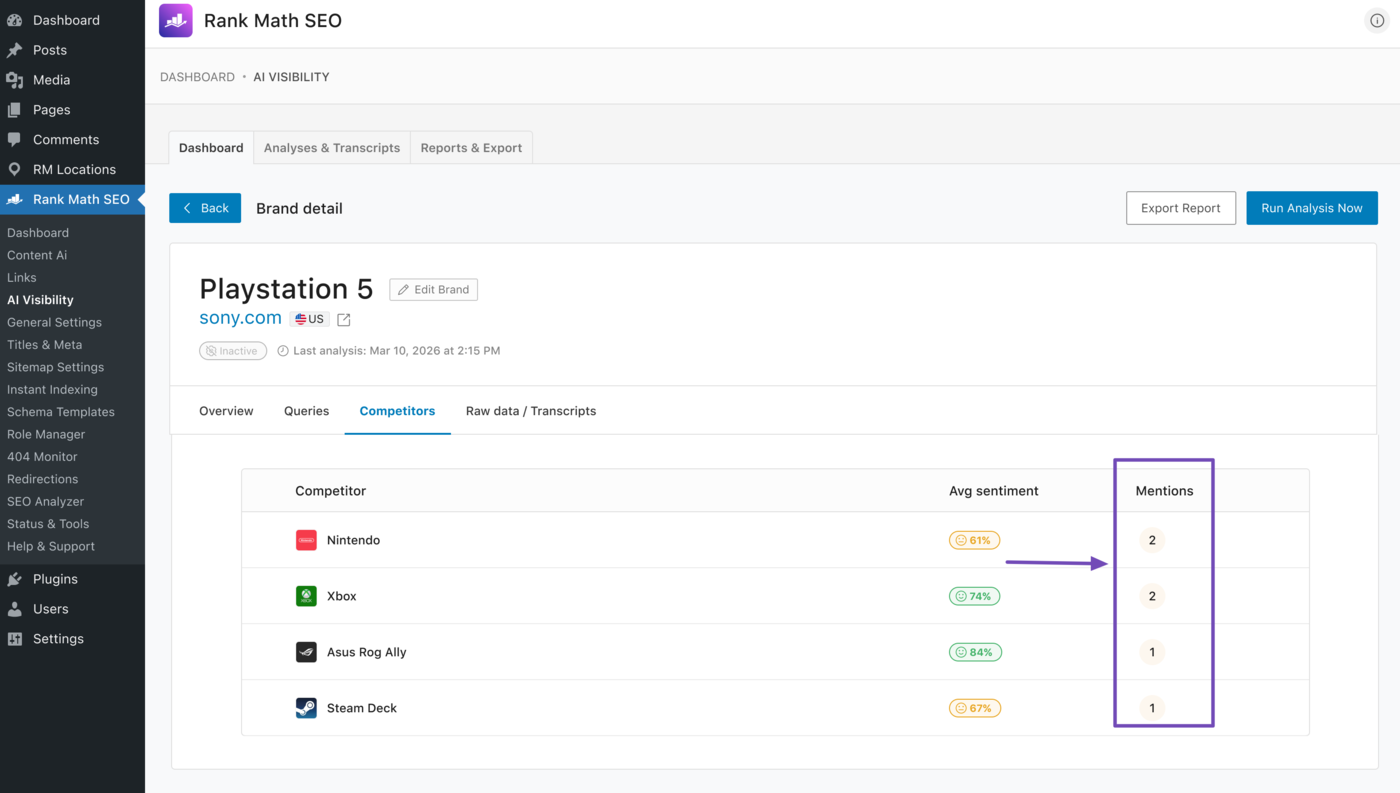This screenshot has width=1400, height=793.
Task: Click the Edit Brand button
Action: pos(434,289)
